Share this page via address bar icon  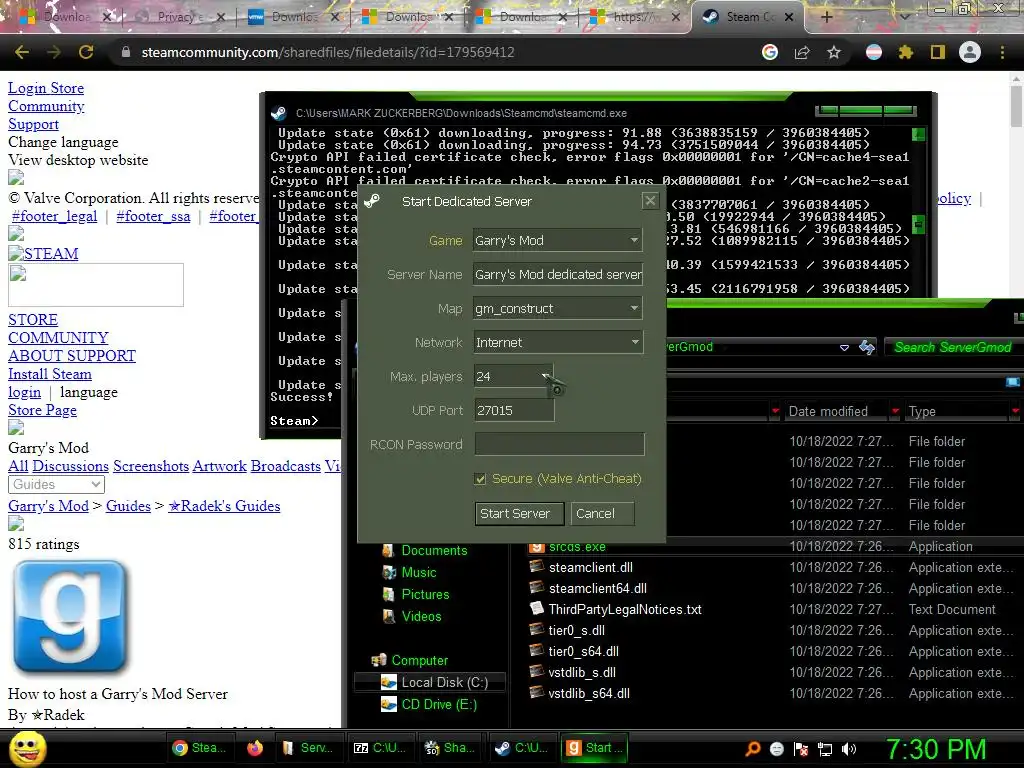(802, 52)
